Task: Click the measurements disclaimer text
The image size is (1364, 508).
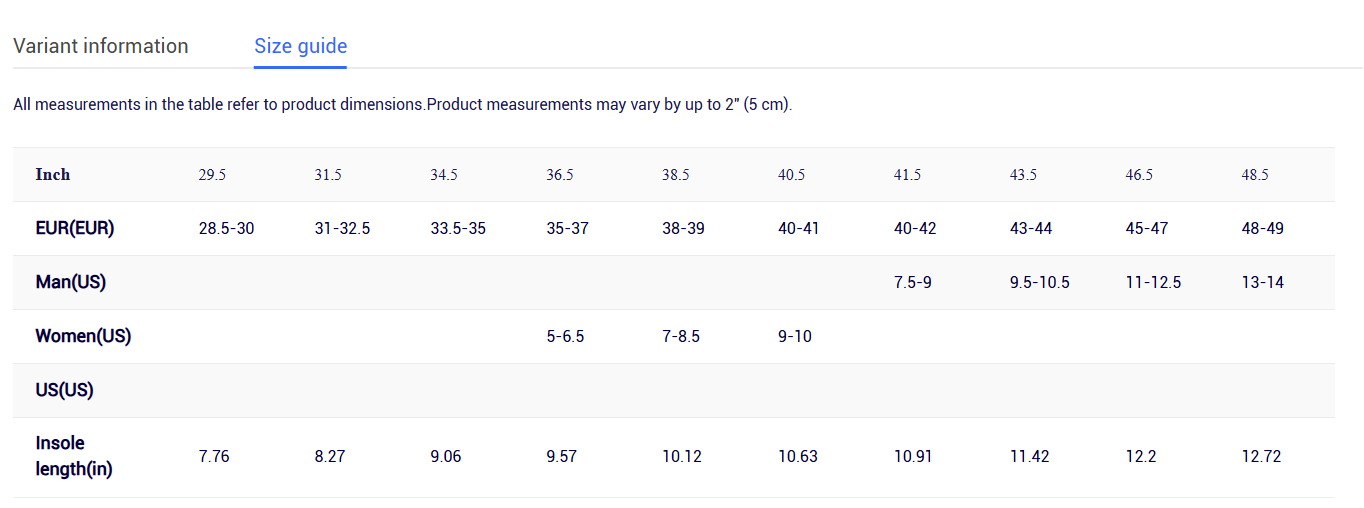Action: pos(402,104)
